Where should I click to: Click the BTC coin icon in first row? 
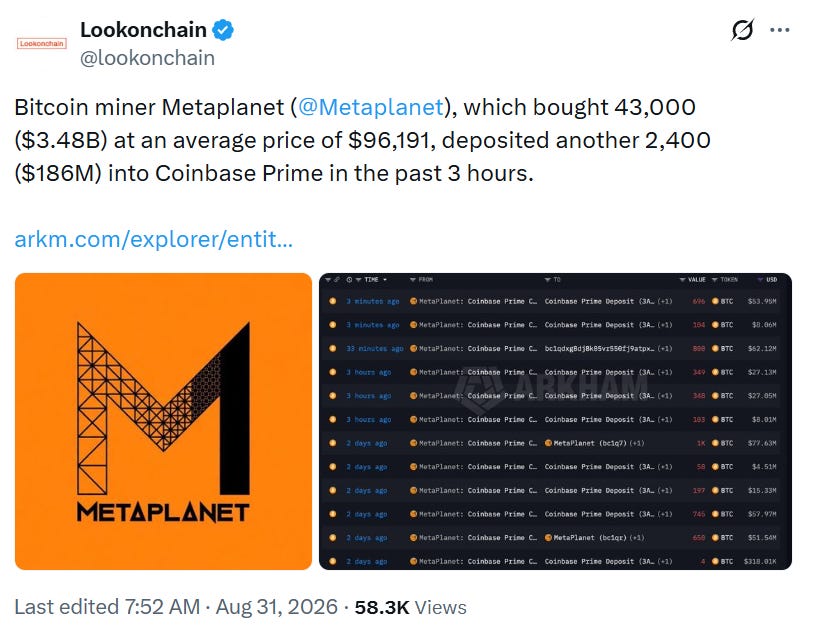tap(715, 301)
